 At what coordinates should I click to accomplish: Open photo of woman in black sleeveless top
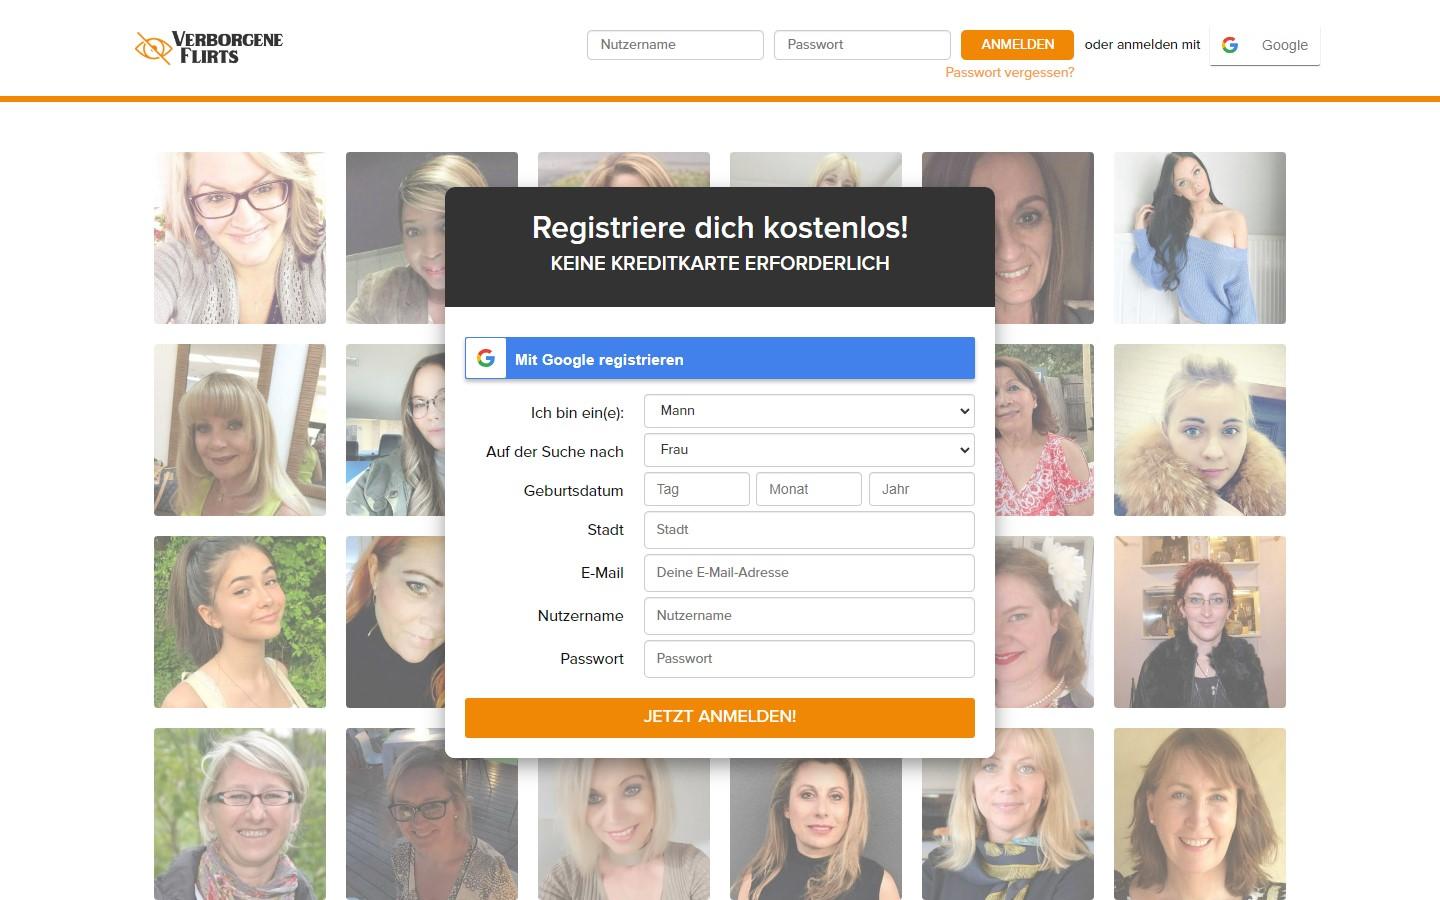click(816, 830)
